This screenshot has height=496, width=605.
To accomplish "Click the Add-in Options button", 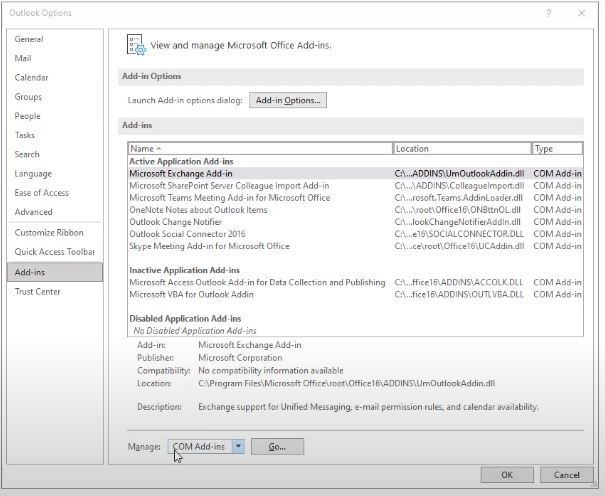I will (x=288, y=100).
